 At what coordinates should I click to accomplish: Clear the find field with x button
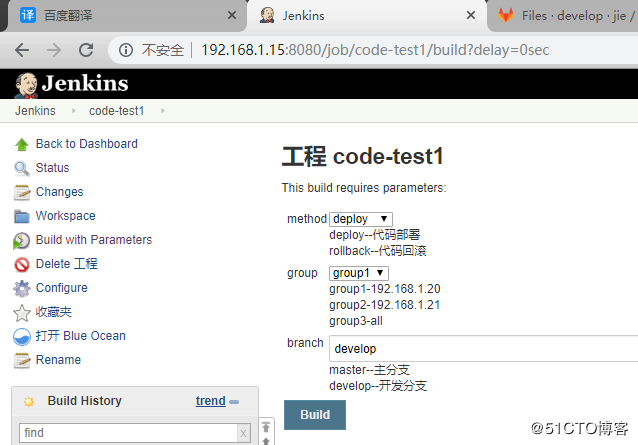[x=243, y=433]
